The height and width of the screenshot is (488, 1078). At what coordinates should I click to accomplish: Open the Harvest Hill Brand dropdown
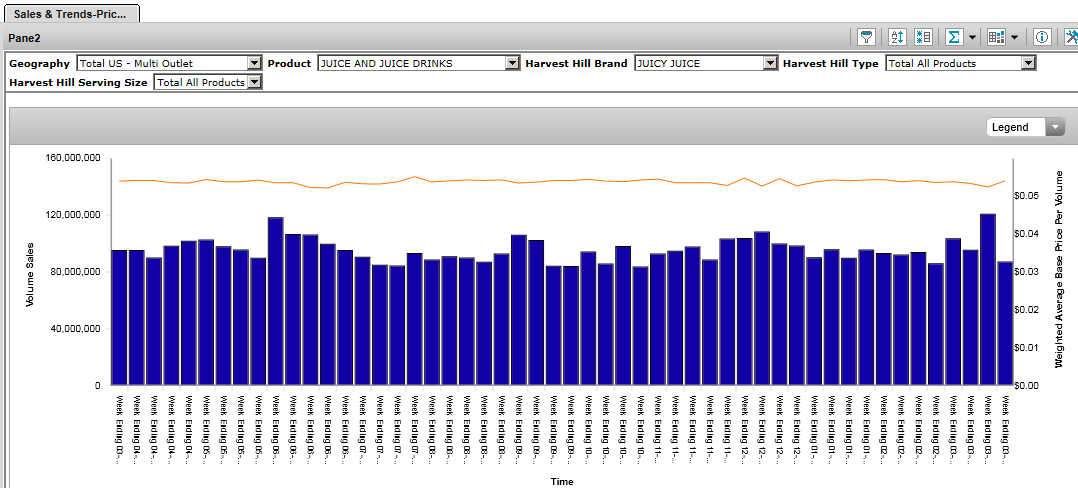[x=769, y=63]
